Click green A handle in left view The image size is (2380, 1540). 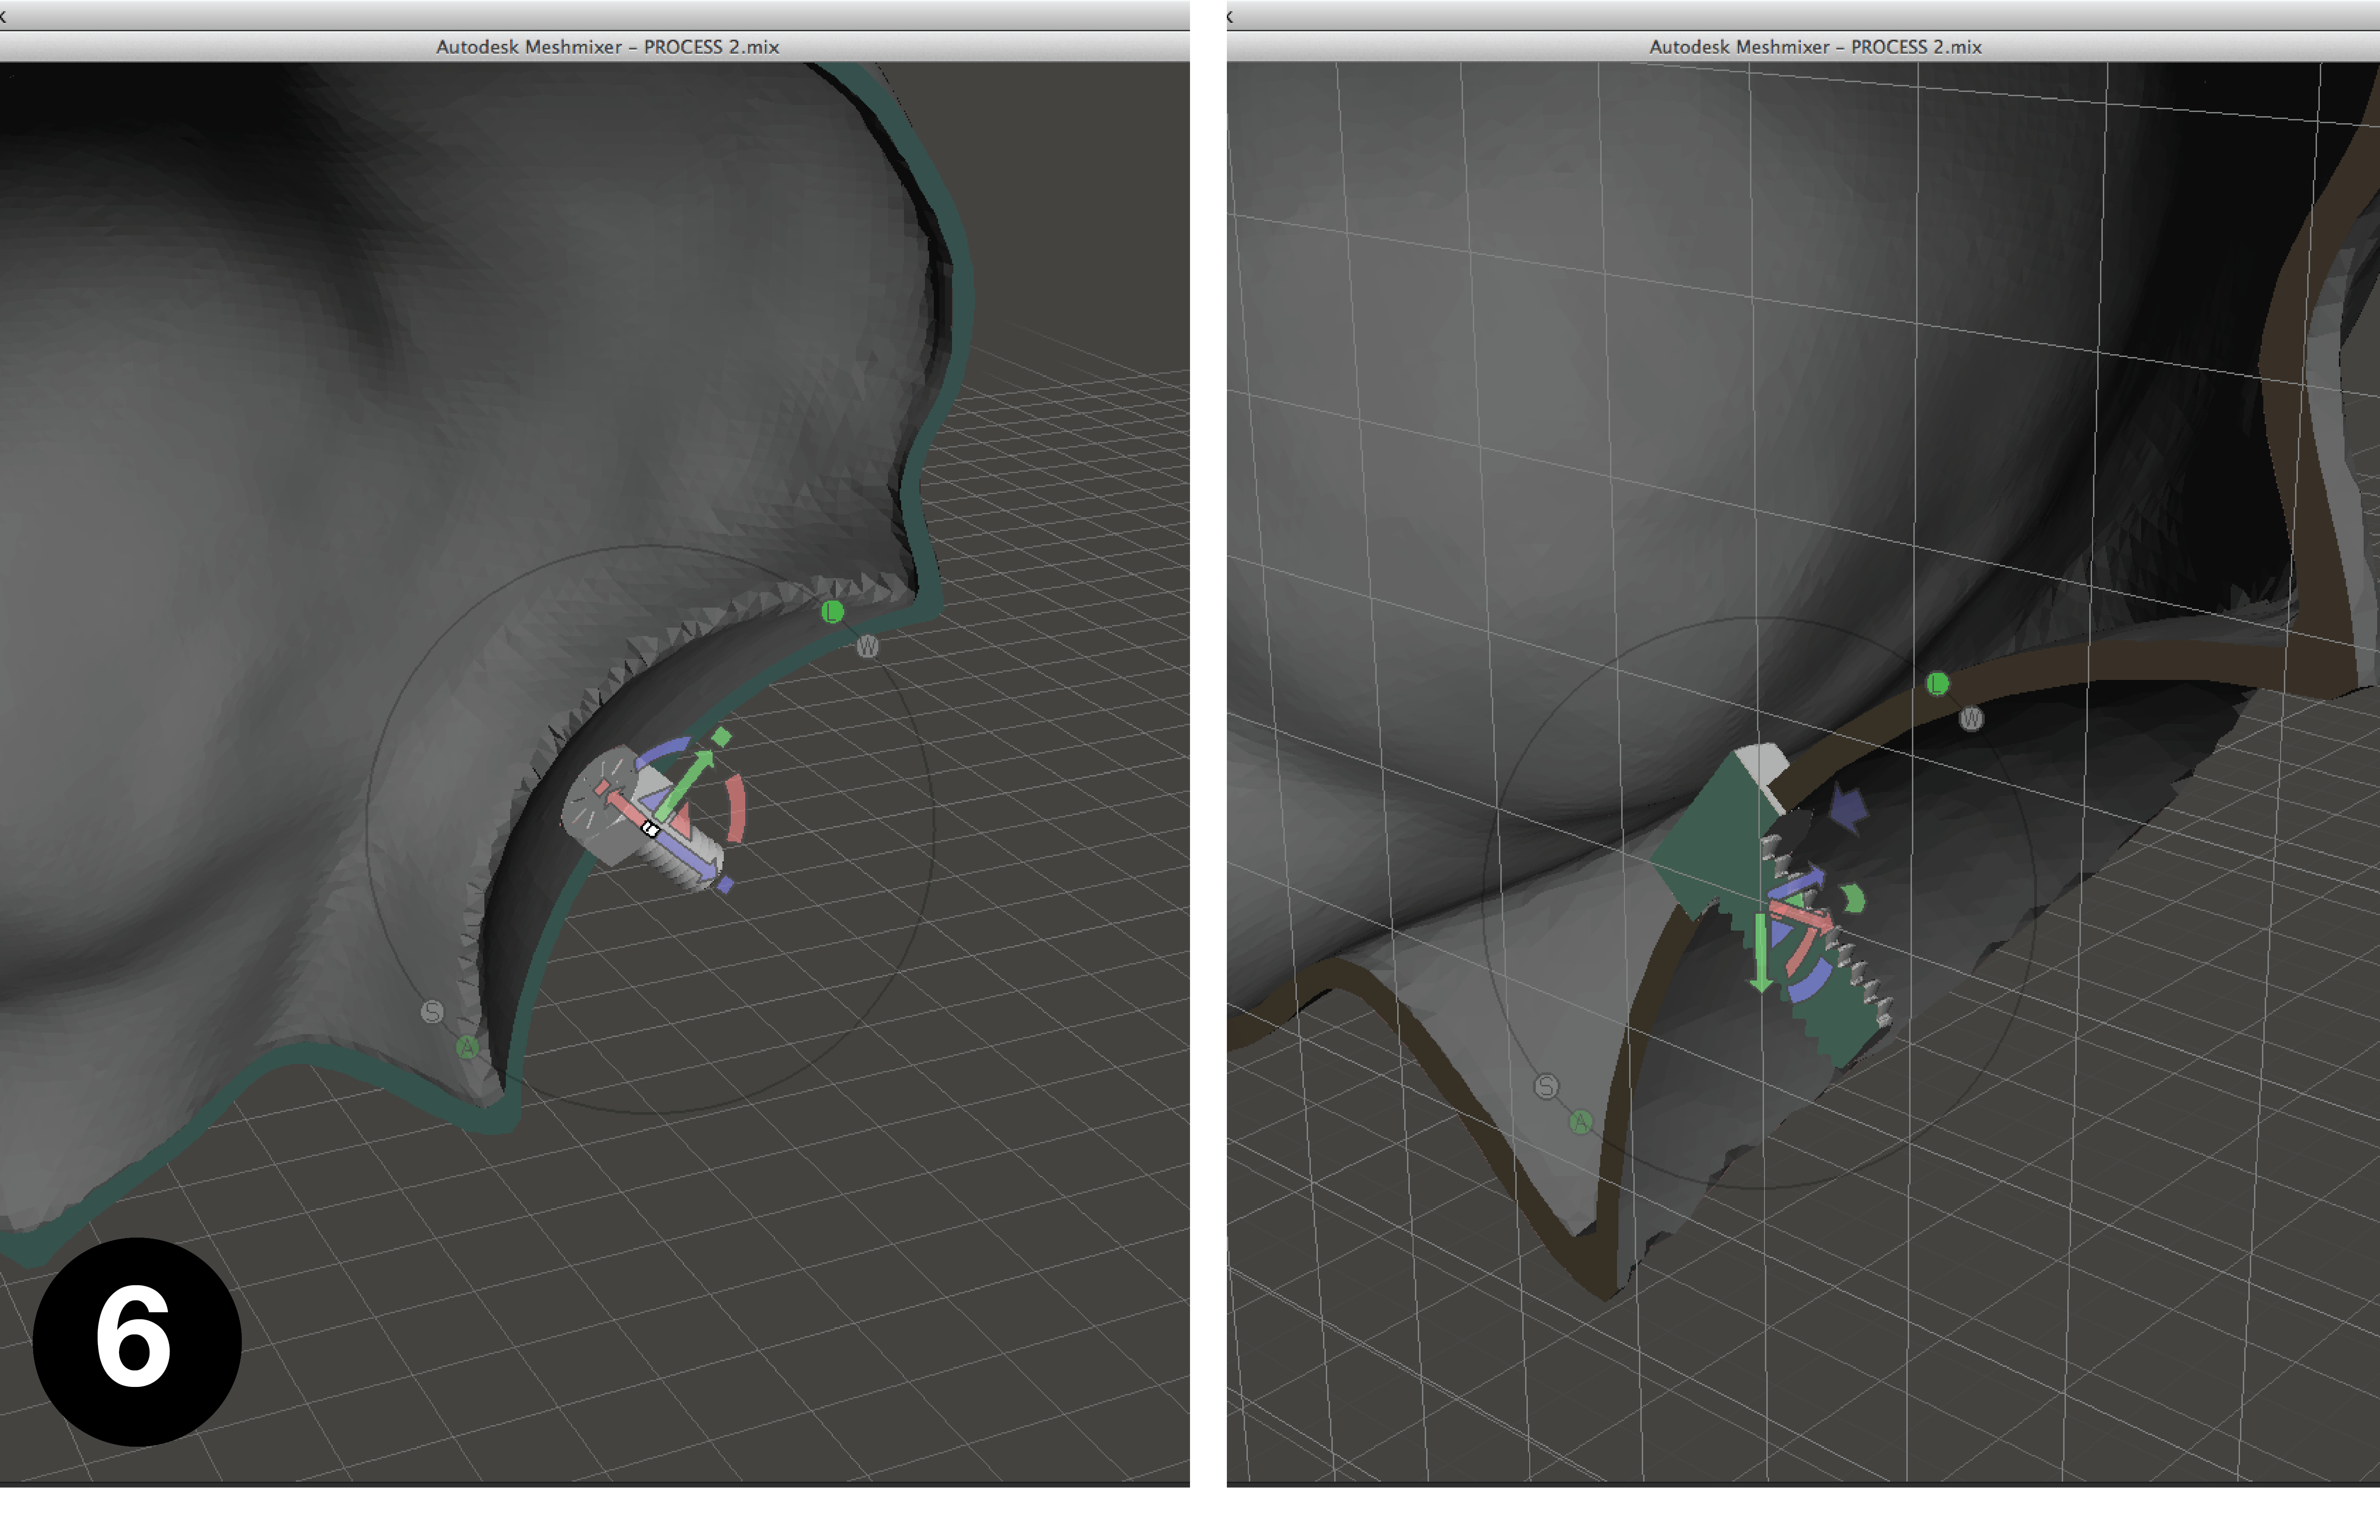pyautogui.click(x=467, y=1047)
